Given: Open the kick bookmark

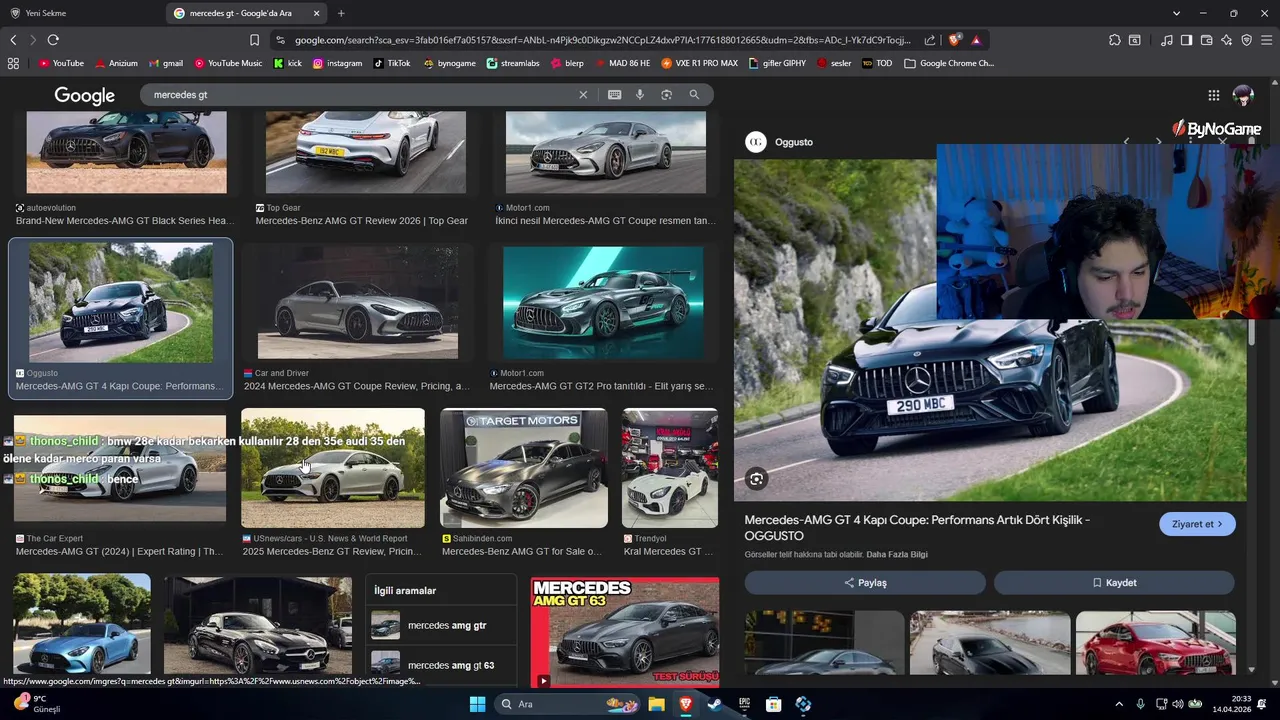Looking at the screenshot, I should 287,63.
